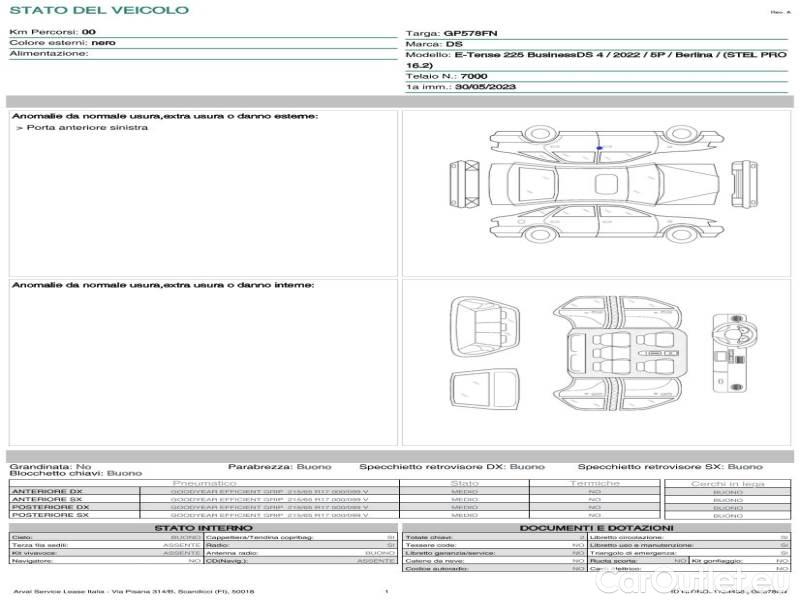Click the open trunk interior diagram
This screenshot has height=600, width=800.
(484, 323)
